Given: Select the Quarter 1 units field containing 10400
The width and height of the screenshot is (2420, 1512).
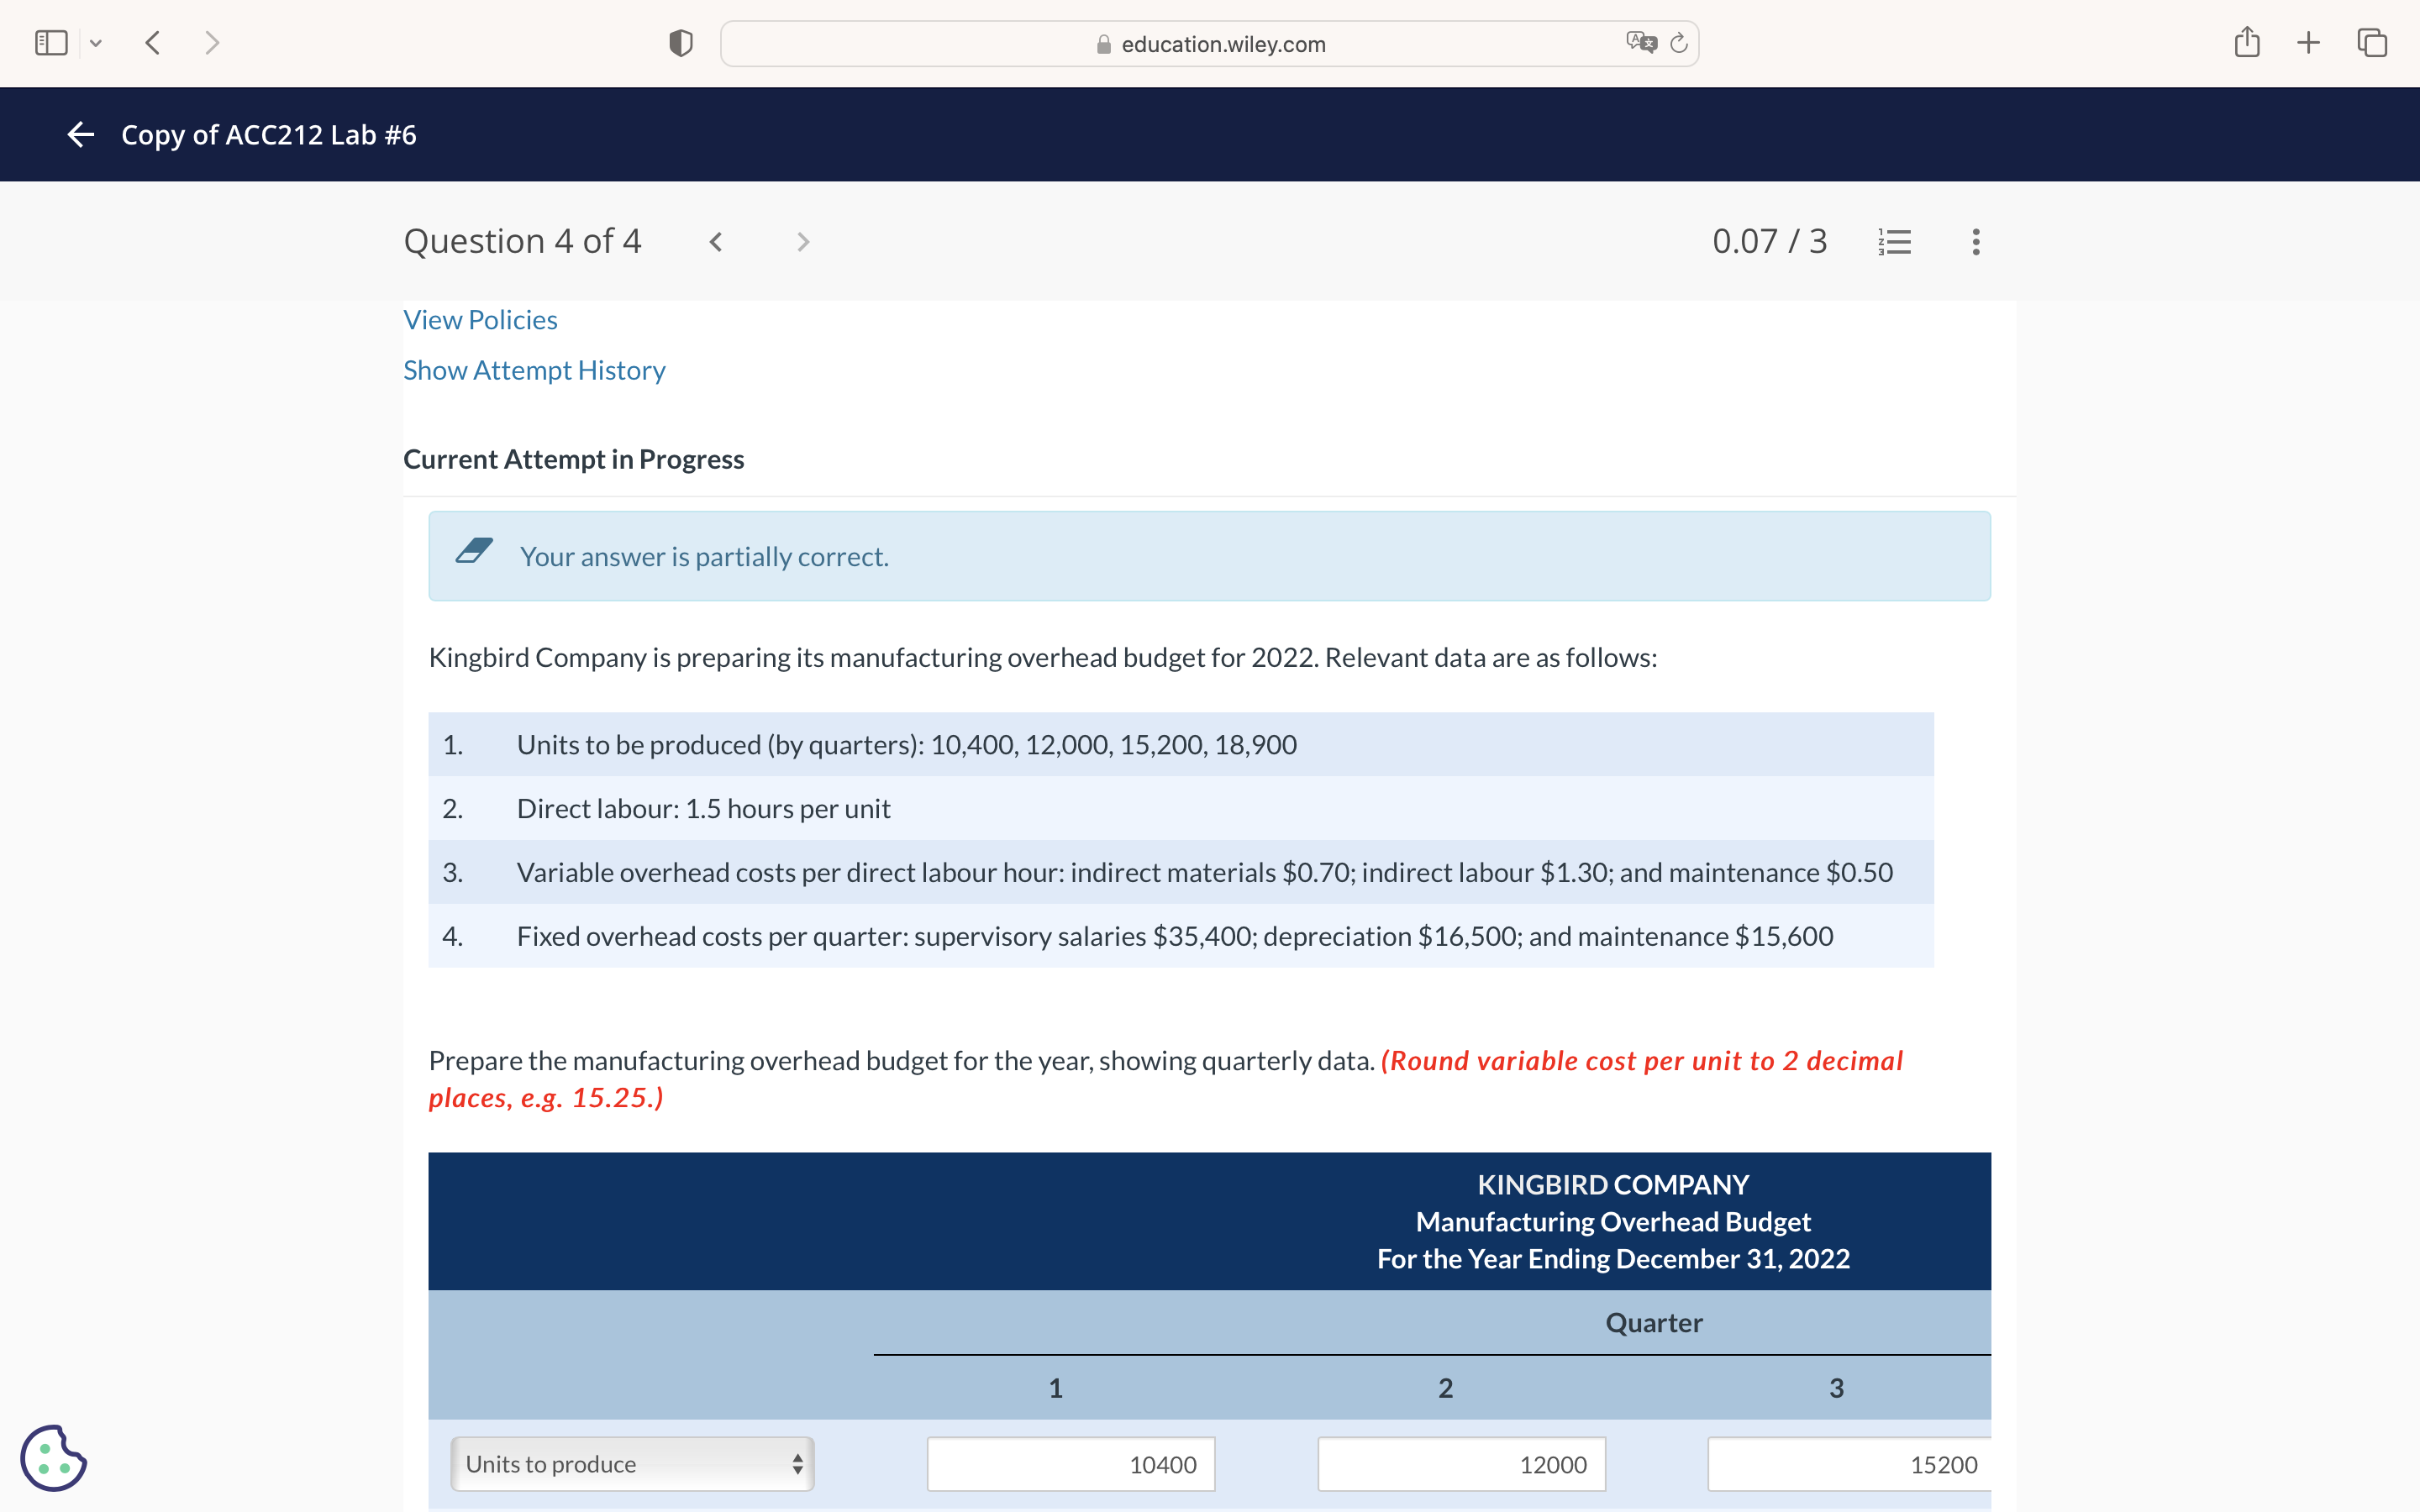Looking at the screenshot, I should pos(1069,1463).
